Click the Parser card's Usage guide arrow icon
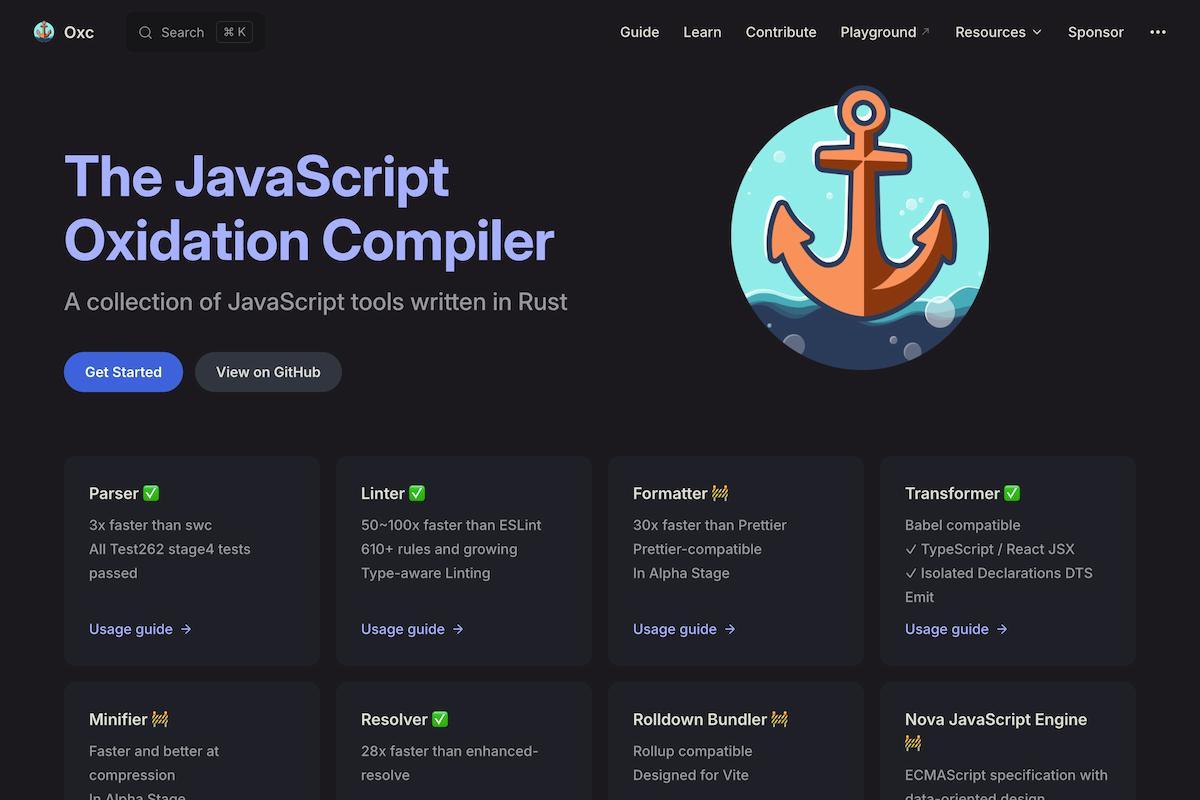 click(x=186, y=629)
